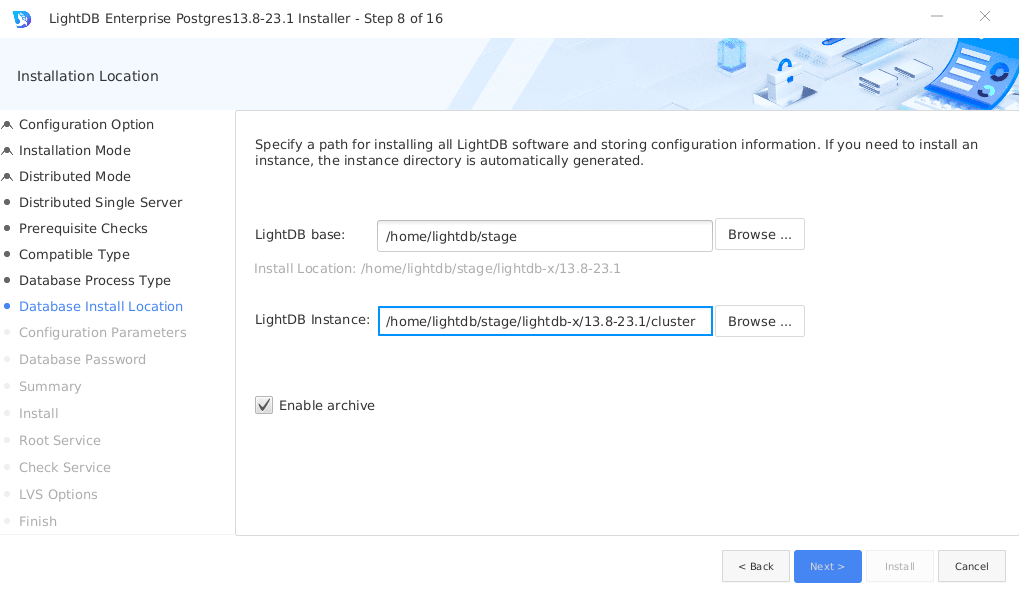This screenshot has height=594, width=1019.
Task: Browse for the LightDB Instance directory
Action: tap(760, 321)
